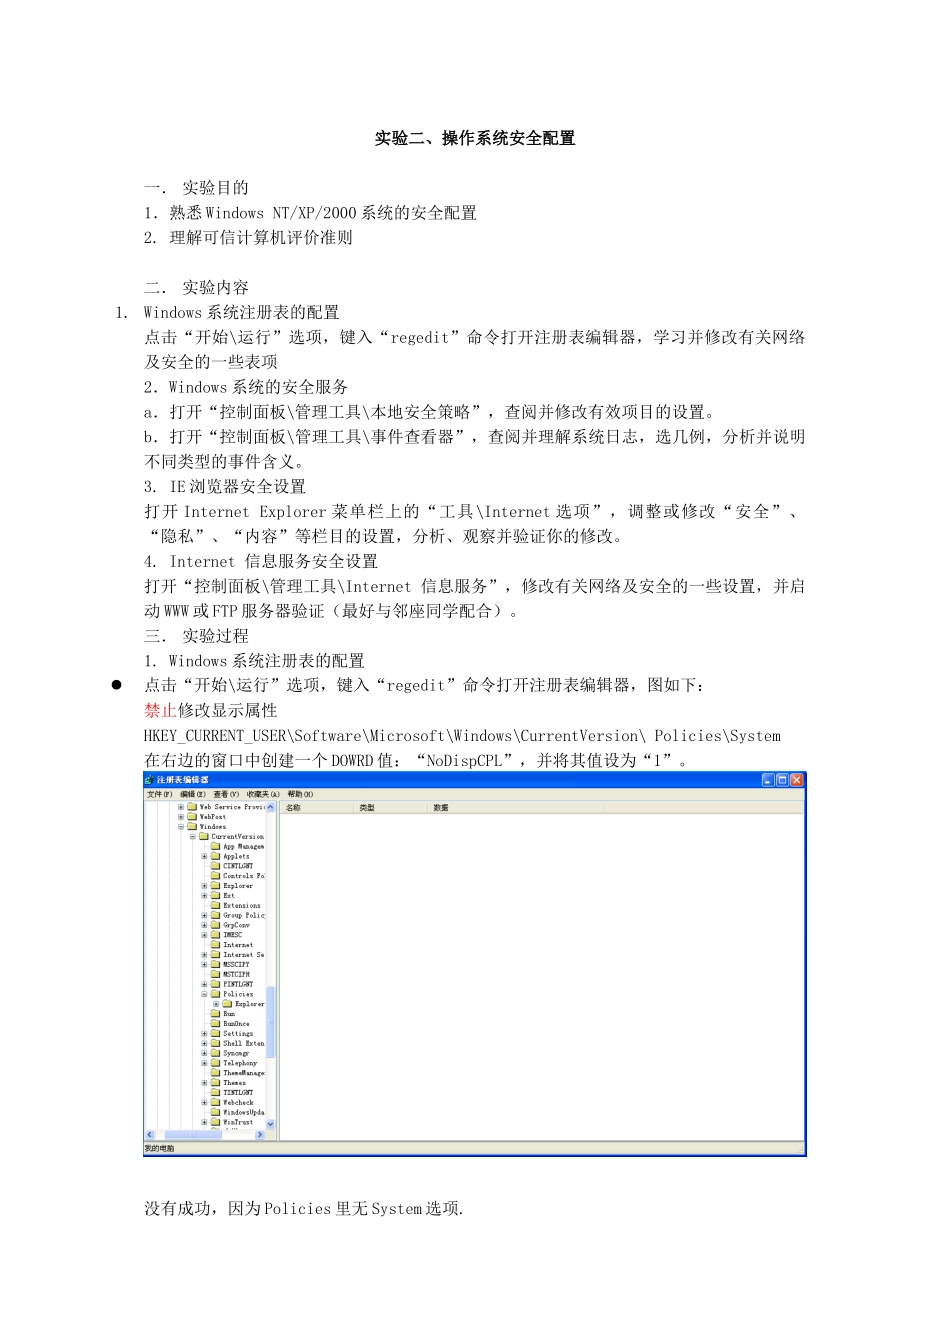This screenshot has height=1344, width=950.
Task: Open the 编辑(E) menu
Action: pos(194,794)
